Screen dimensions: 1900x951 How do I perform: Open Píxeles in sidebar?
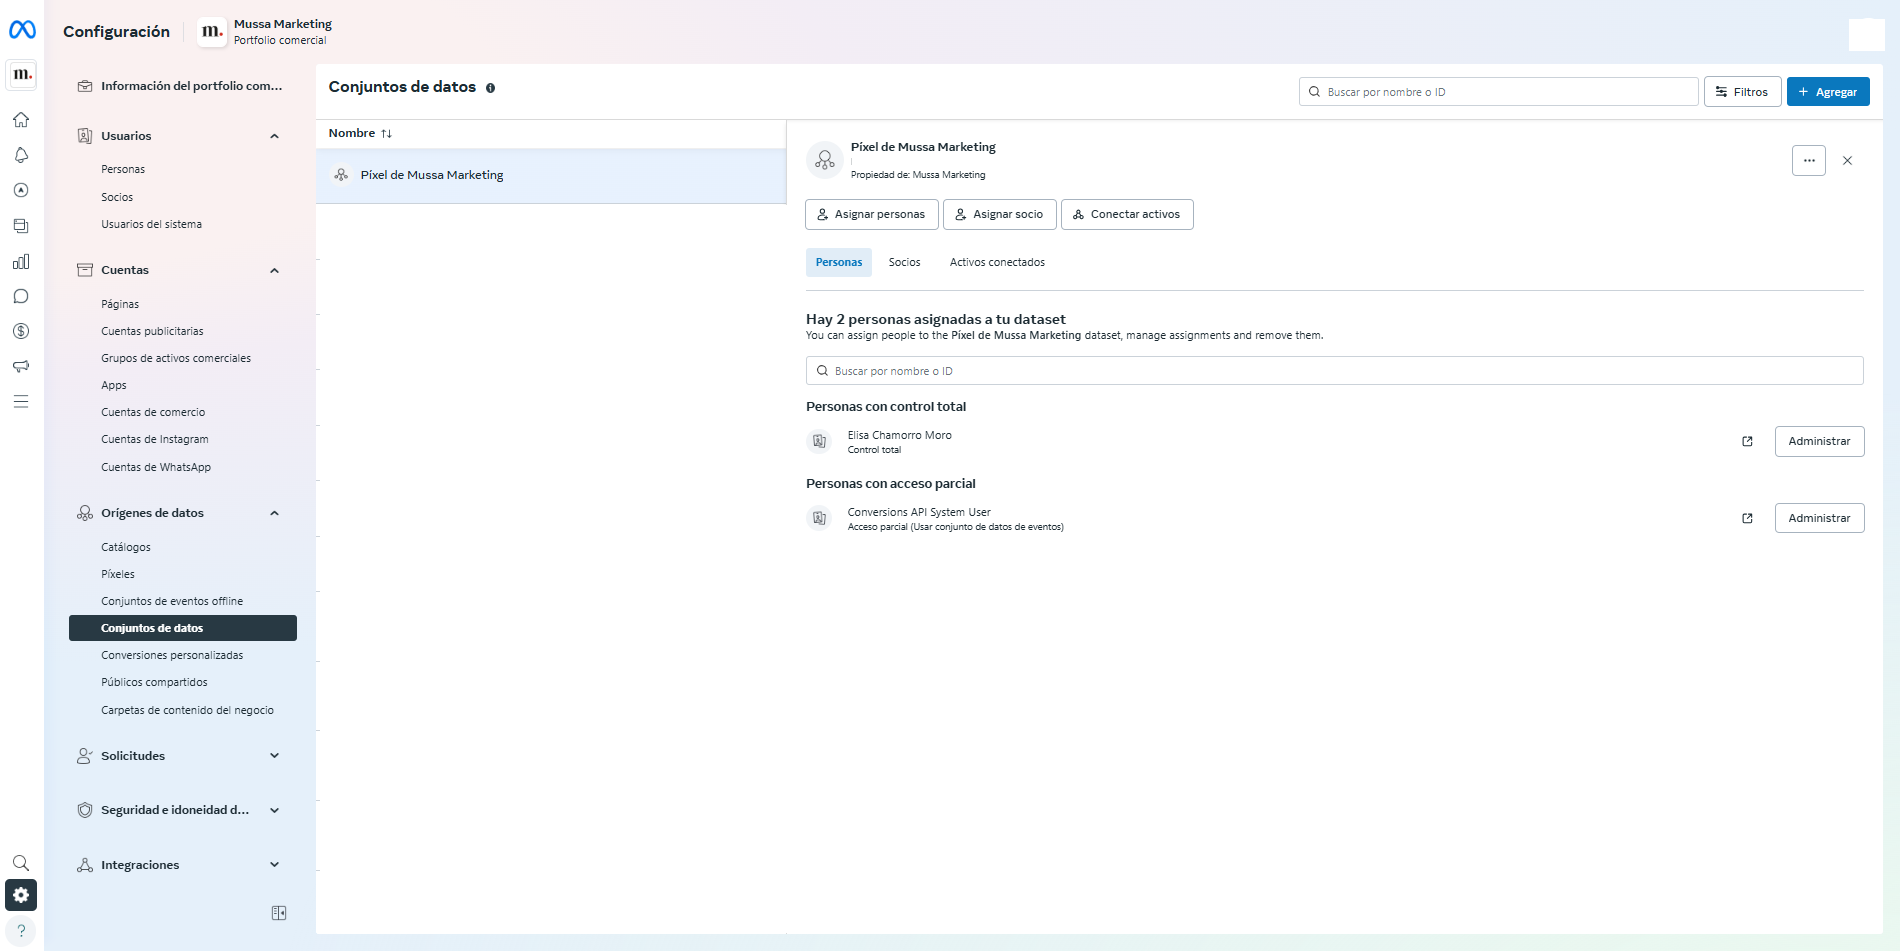118,574
